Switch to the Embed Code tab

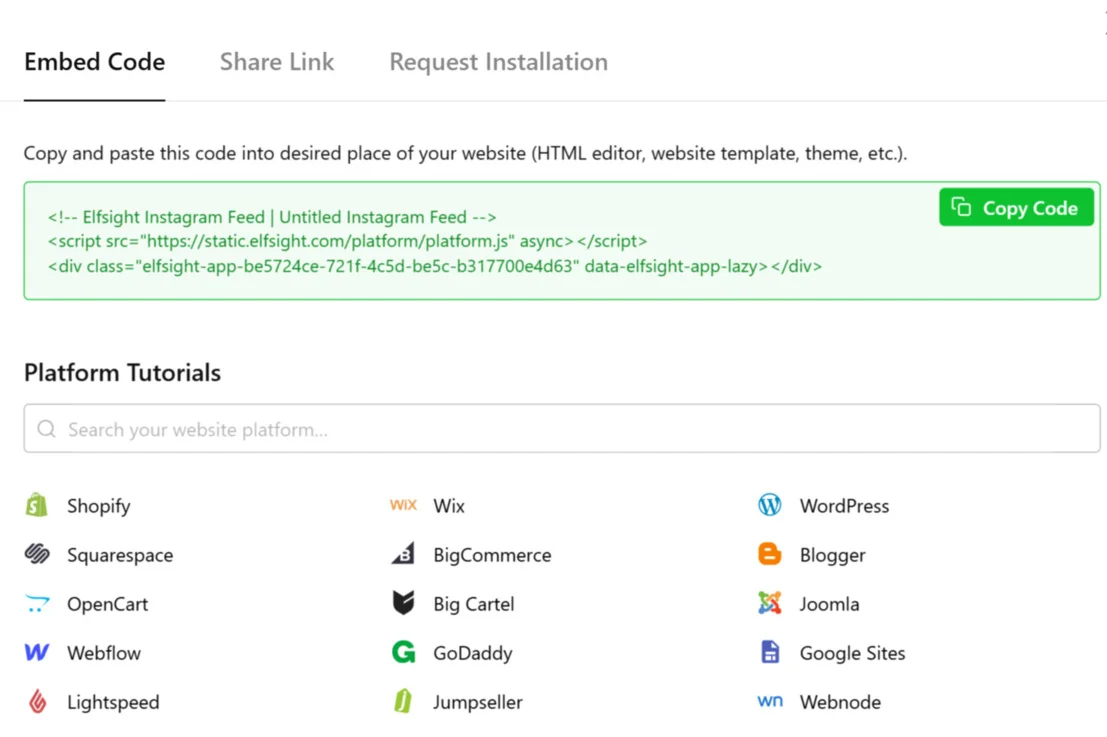95,62
